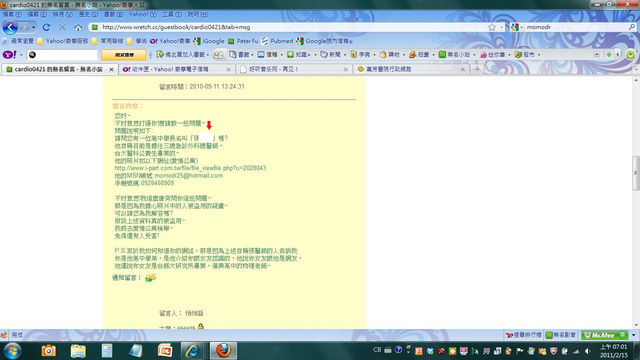Close the cardio0421 tab
This screenshot has width=640, height=360.
point(111,69)
